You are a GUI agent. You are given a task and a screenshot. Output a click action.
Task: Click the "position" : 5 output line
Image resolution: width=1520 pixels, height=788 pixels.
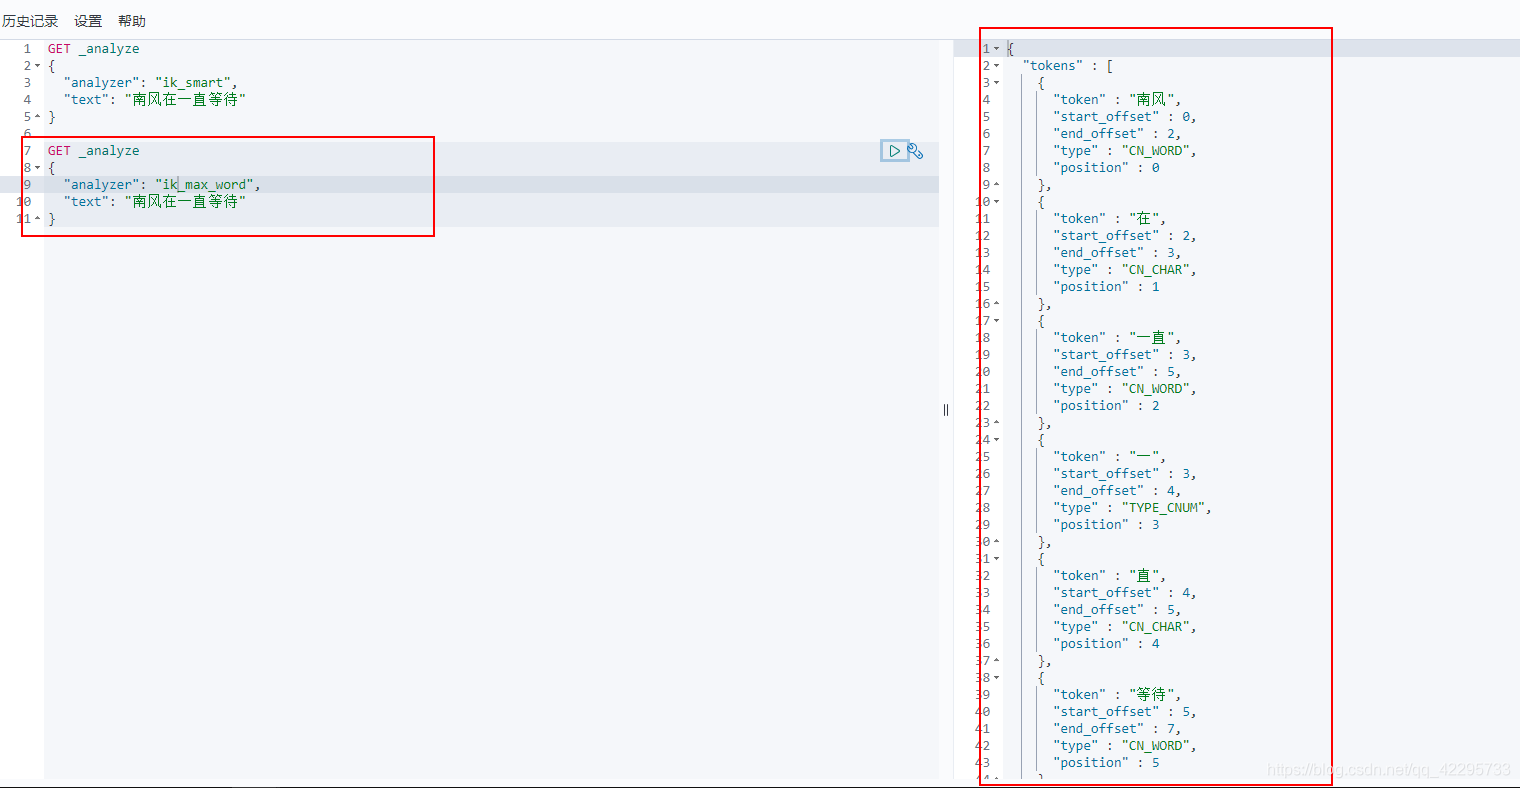click(1106, 763)
